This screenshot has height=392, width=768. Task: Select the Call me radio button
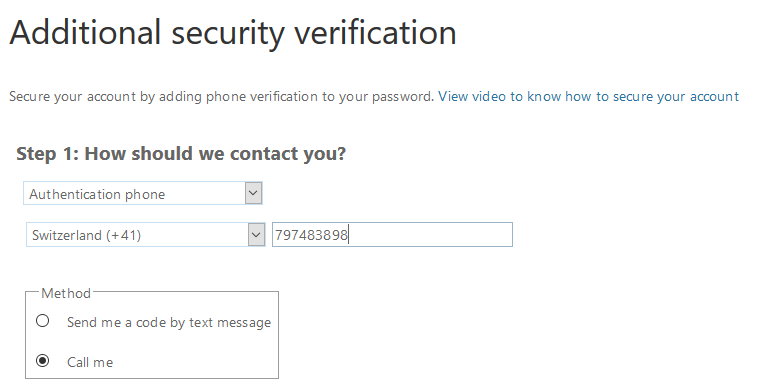point(43,361)
